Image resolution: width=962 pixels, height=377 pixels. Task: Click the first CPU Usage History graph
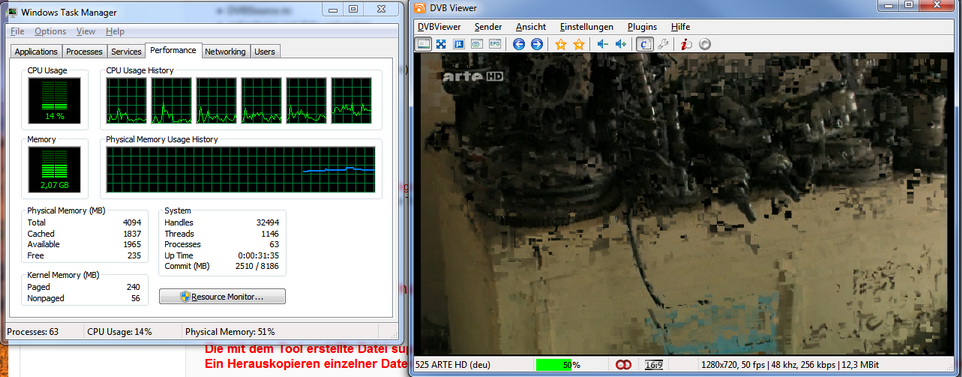(x=127, y=101)
